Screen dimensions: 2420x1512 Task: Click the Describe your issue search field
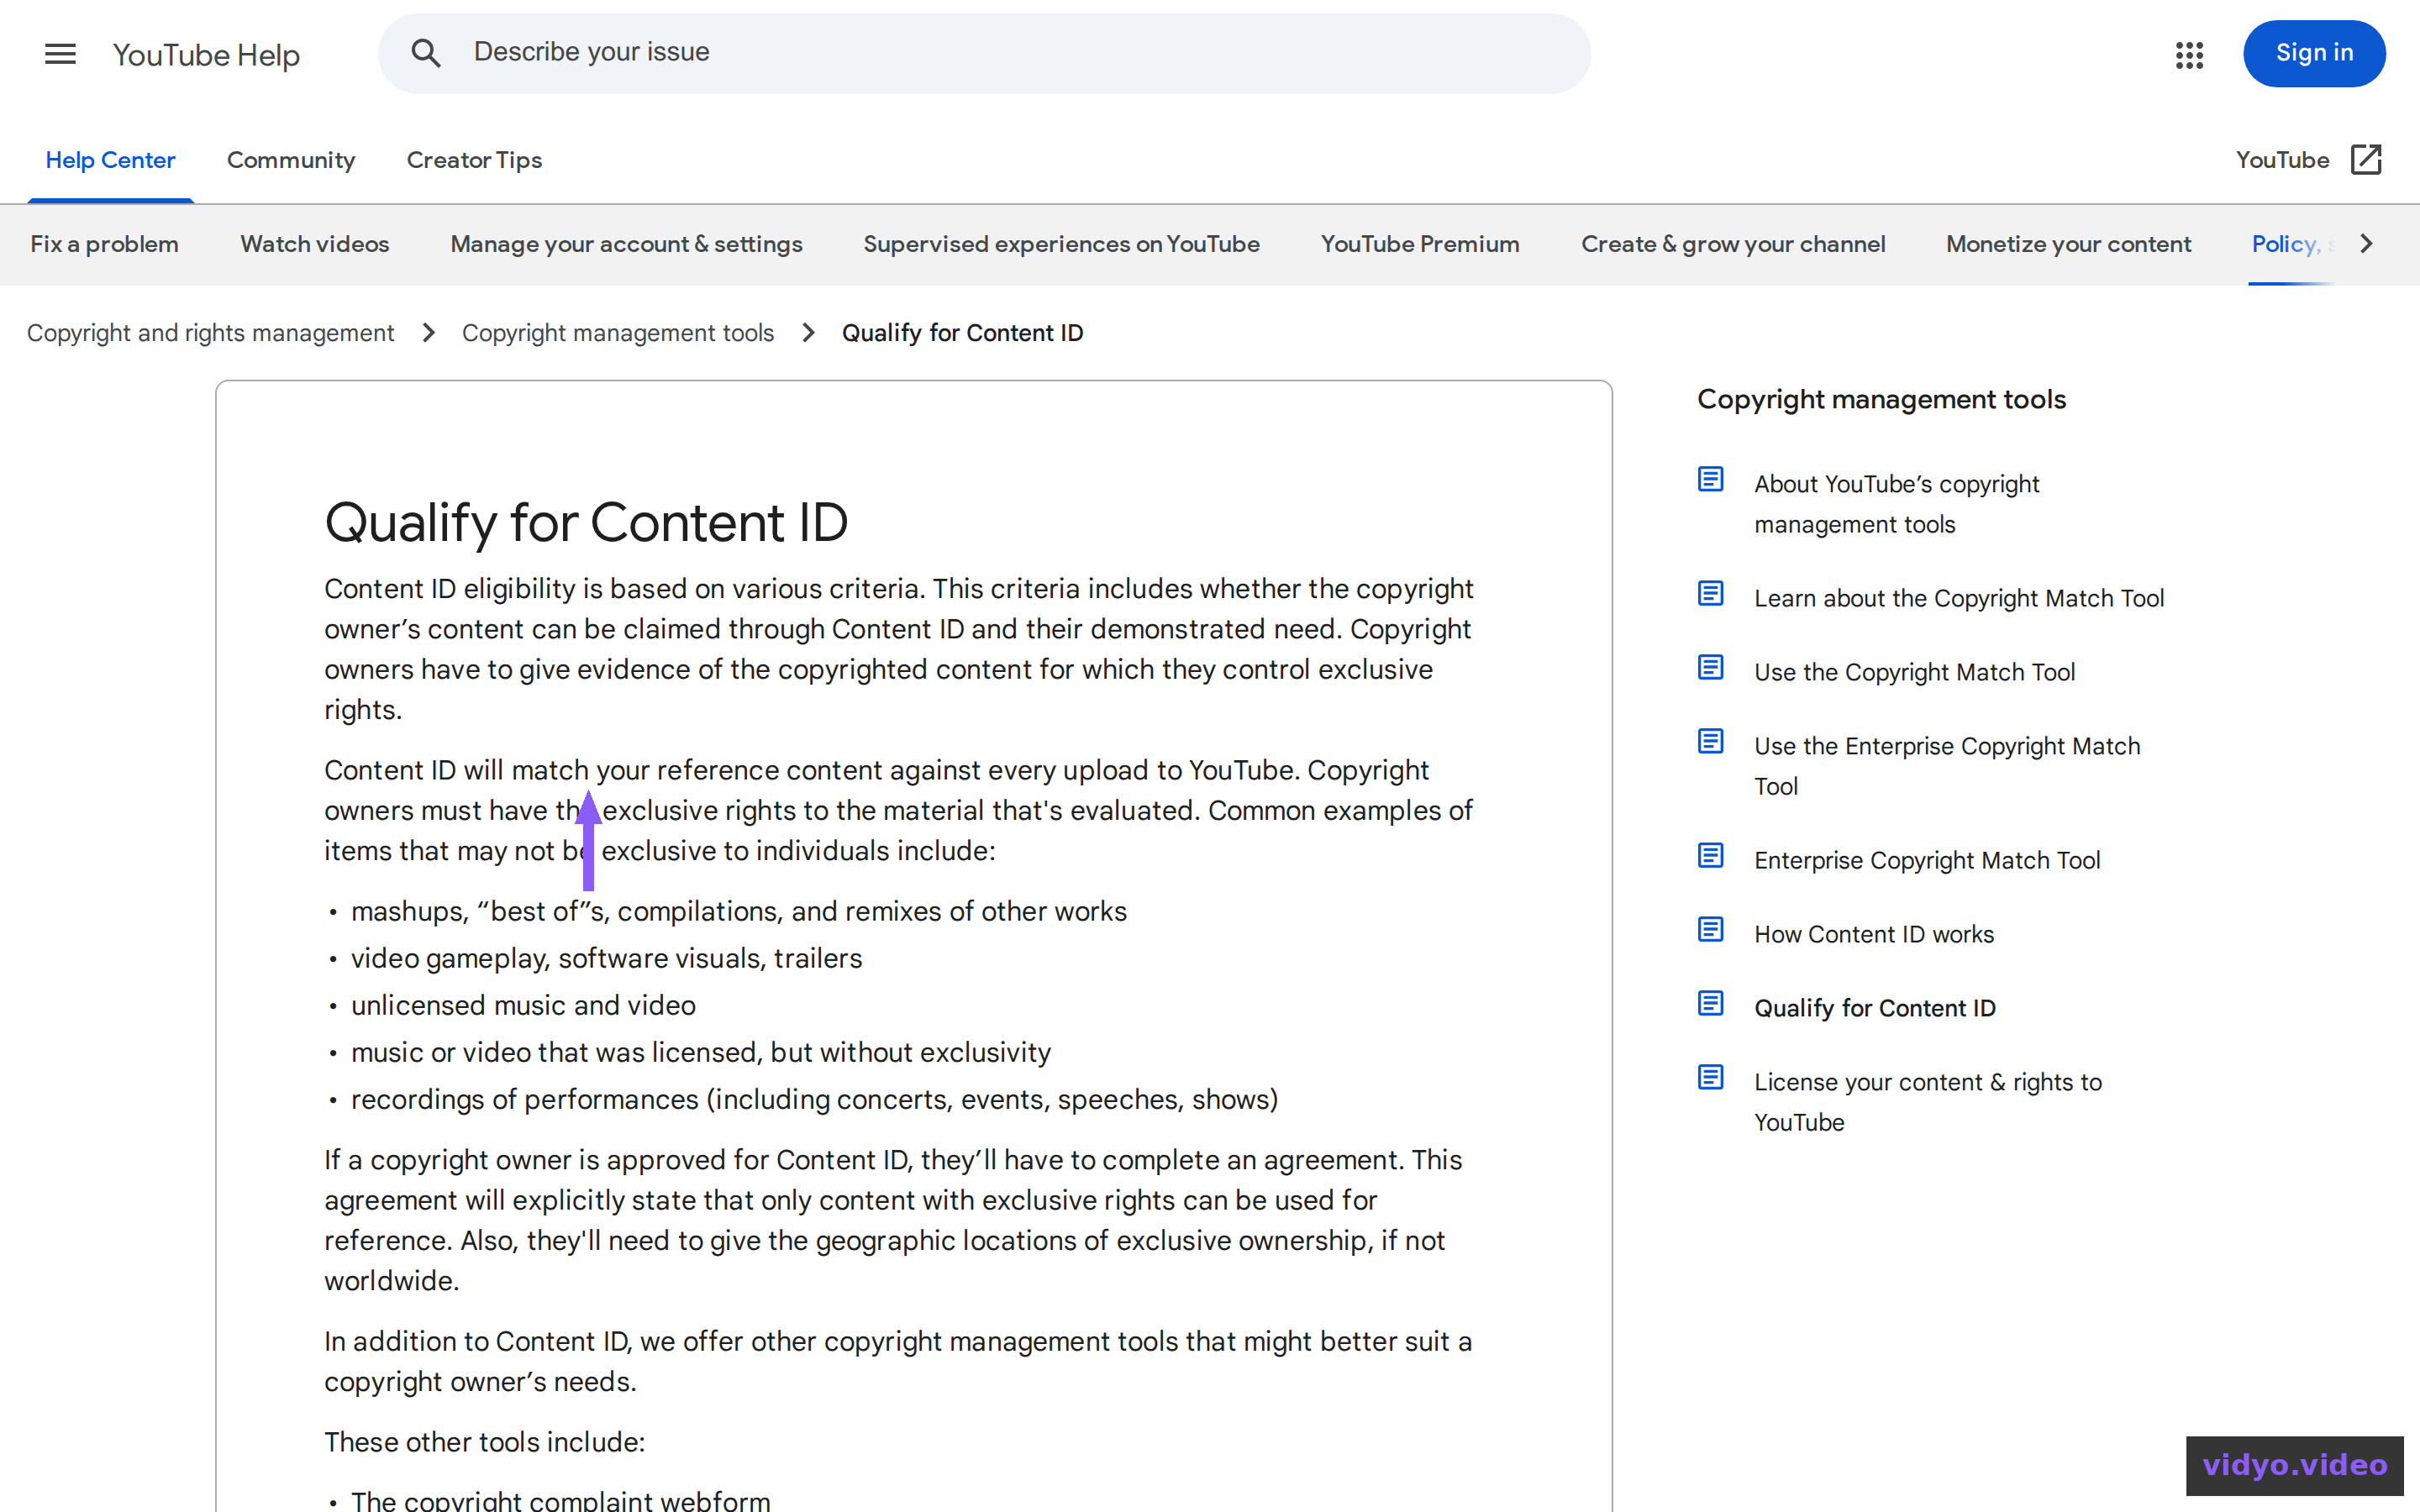pyautogui.click(x=984, y=53)
